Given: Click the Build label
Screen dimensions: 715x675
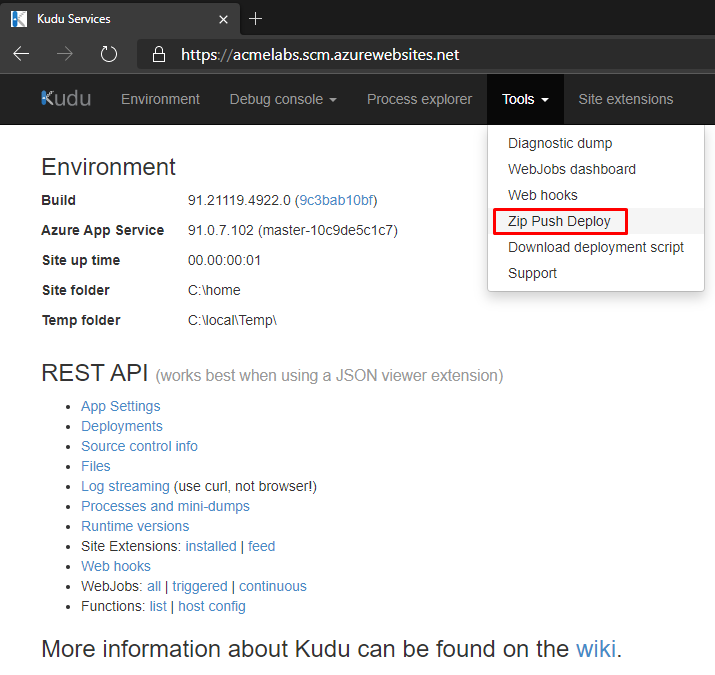Looking at the screenshot, I should point(58,200).
